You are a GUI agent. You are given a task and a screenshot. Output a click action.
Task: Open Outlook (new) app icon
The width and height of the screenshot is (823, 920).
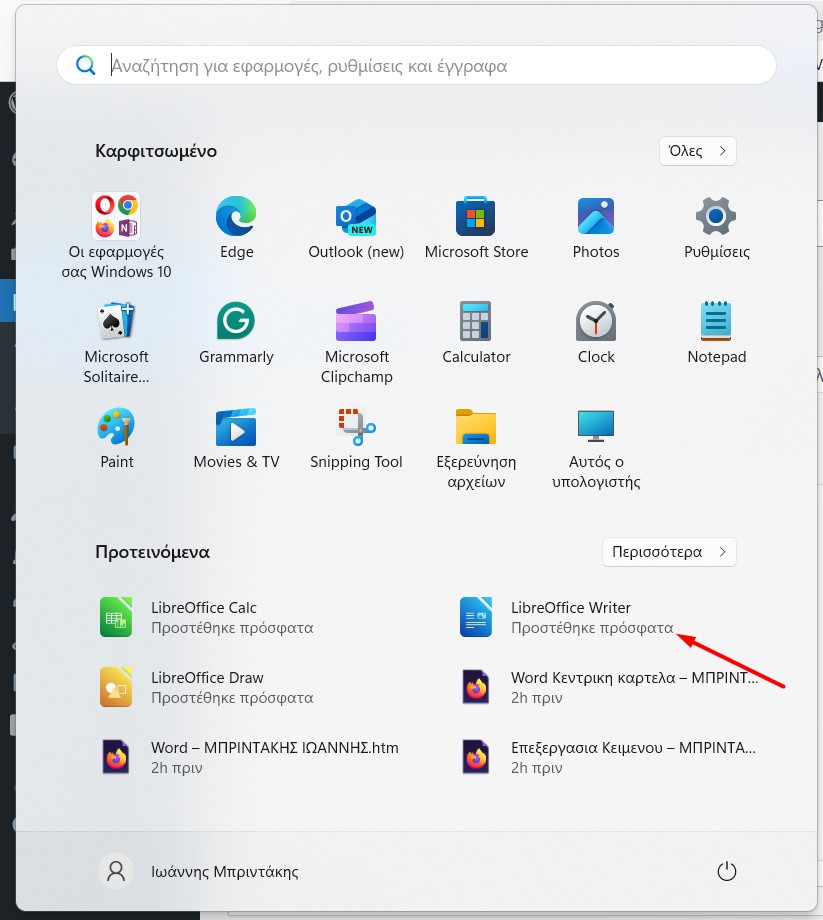click(356, 217)
